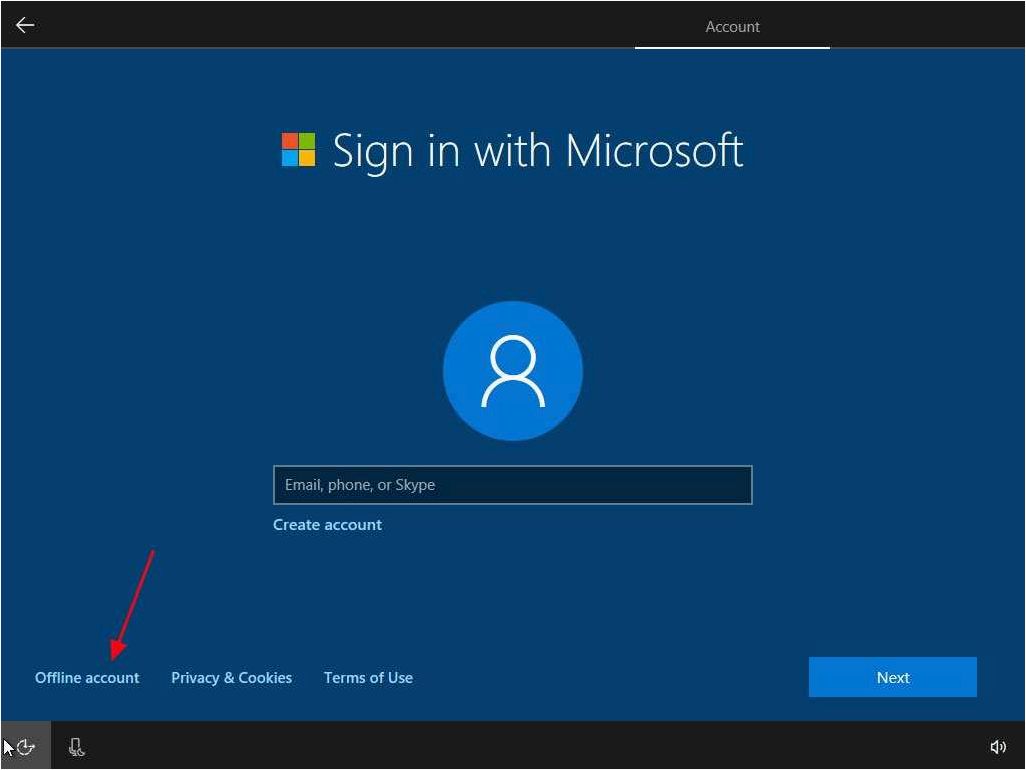This screenshot has width=1026, height=770.
Task: Go back using the back arrow
Action: point(25,26)
